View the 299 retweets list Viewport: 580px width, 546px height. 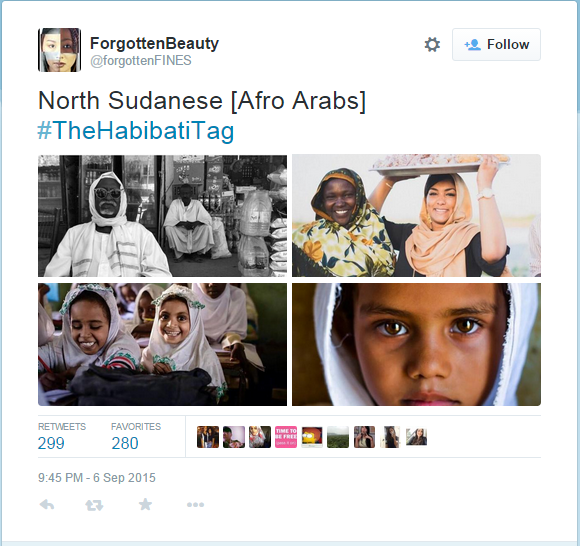pos(61,437)
